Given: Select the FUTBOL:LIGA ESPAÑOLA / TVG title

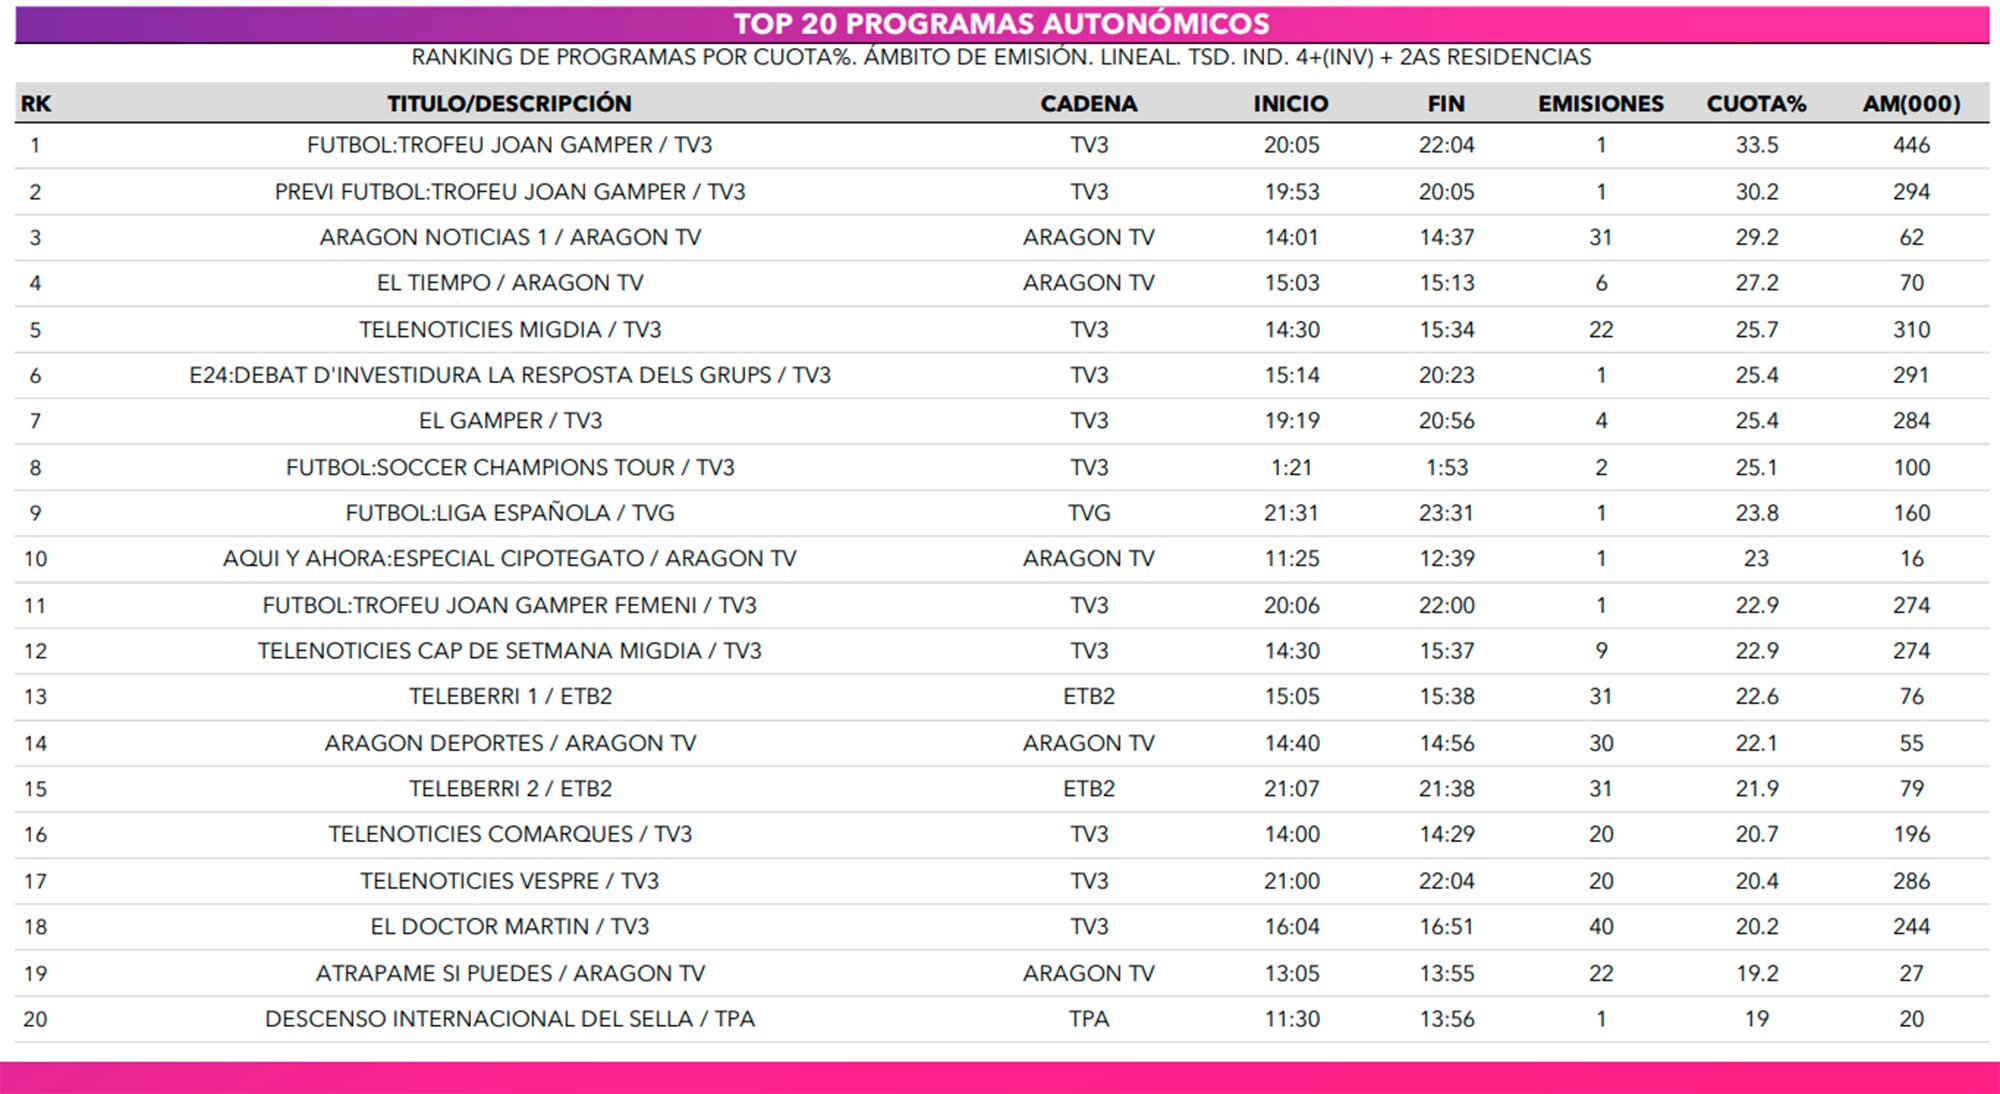Looking at the screenshot, I should point(509,513).
